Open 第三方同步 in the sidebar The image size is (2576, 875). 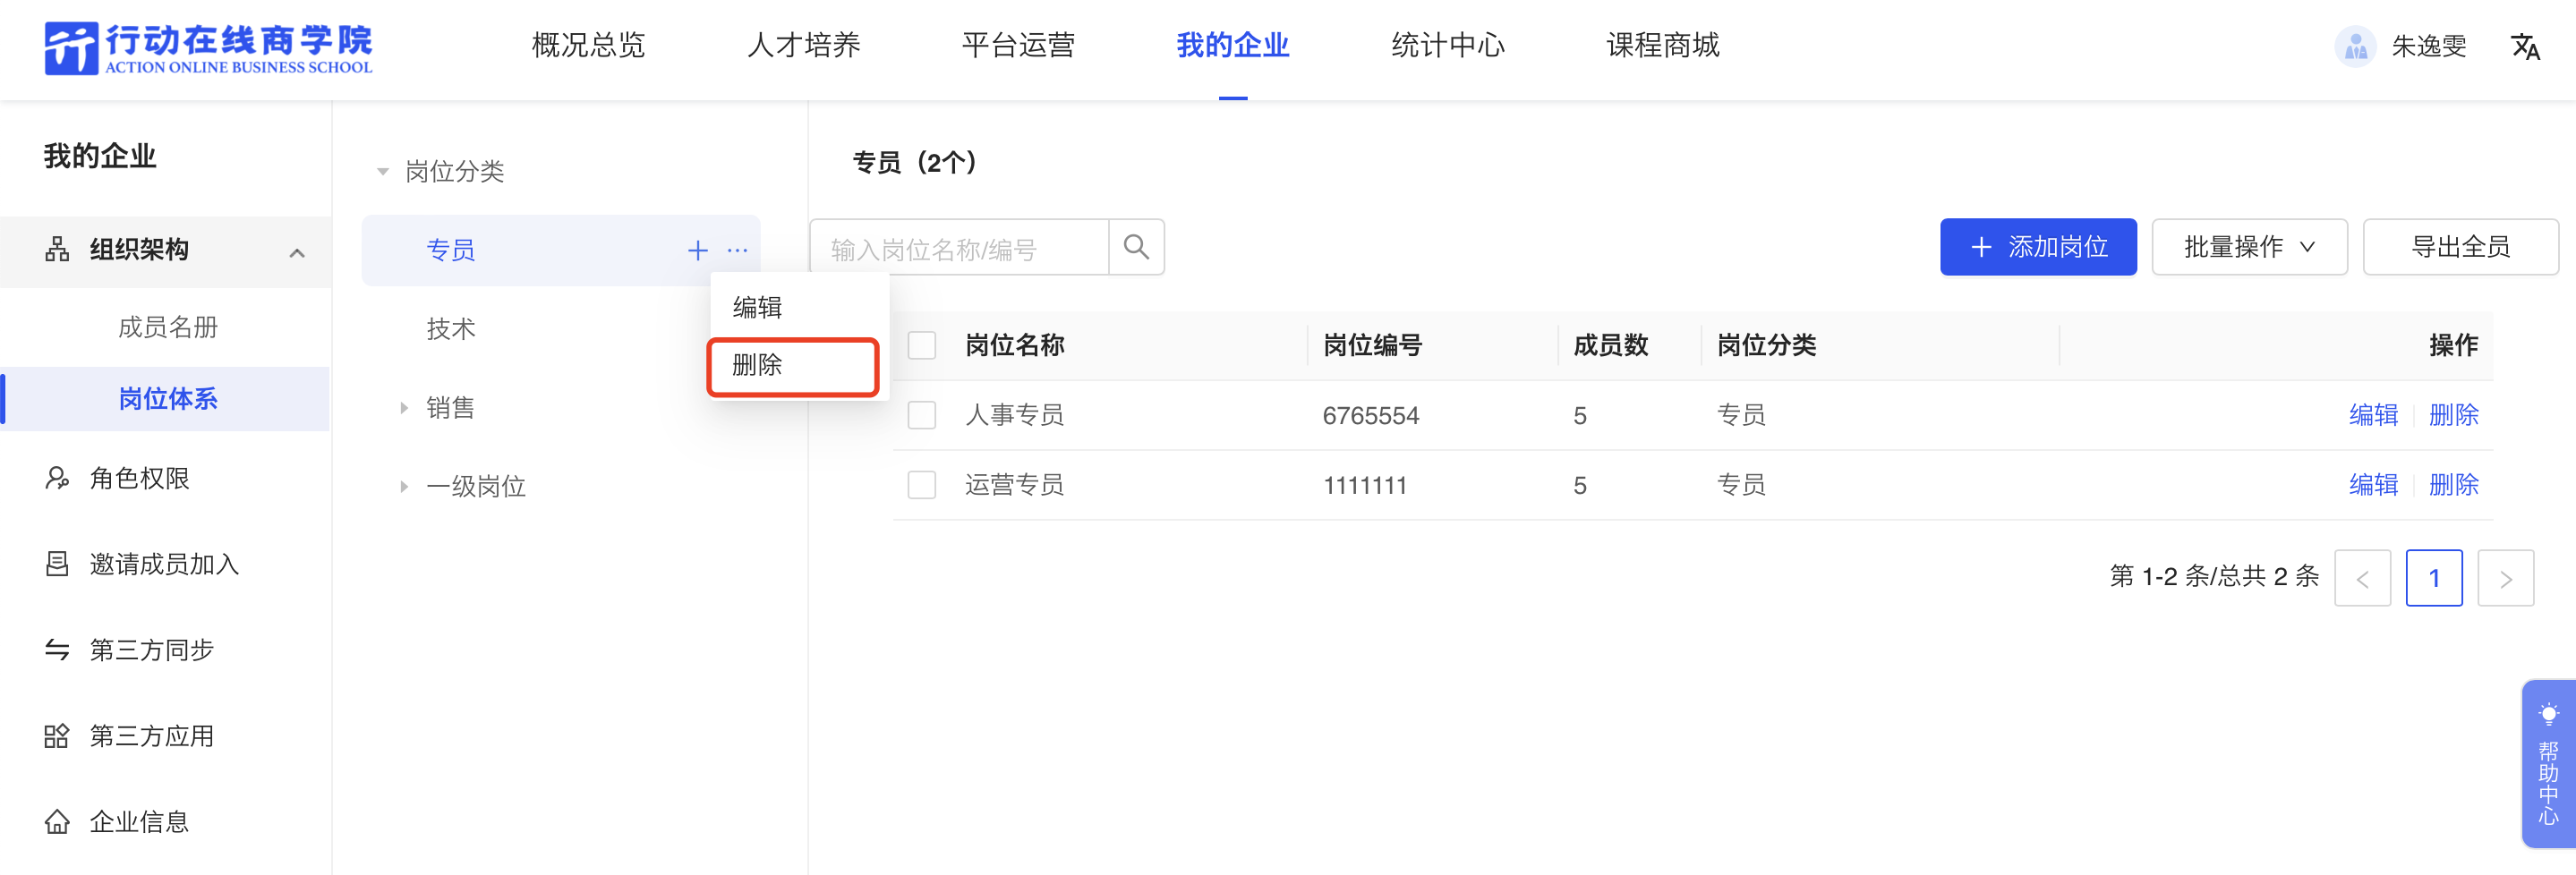point(151,650)
